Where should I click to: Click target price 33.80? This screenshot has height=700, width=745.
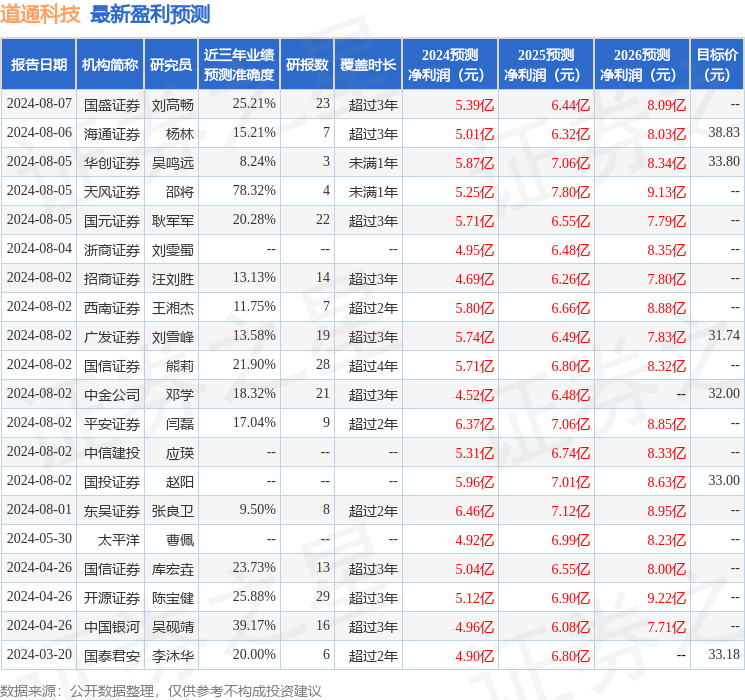click(724, 162)
